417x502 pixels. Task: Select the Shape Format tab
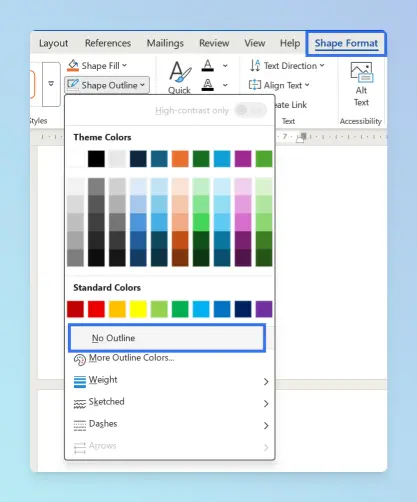[346, 43]
